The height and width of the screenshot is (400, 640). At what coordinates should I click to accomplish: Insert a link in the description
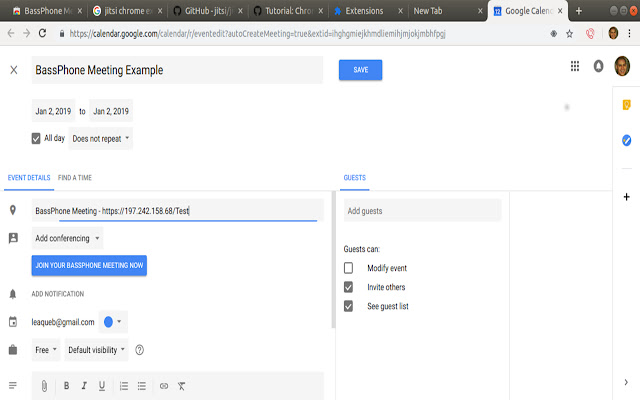[x=164, y=386]
